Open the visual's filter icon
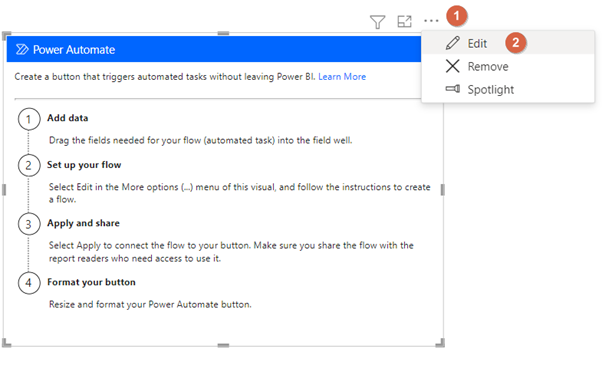This screenshot has width=602, height=375. click(x=377, y=21)
